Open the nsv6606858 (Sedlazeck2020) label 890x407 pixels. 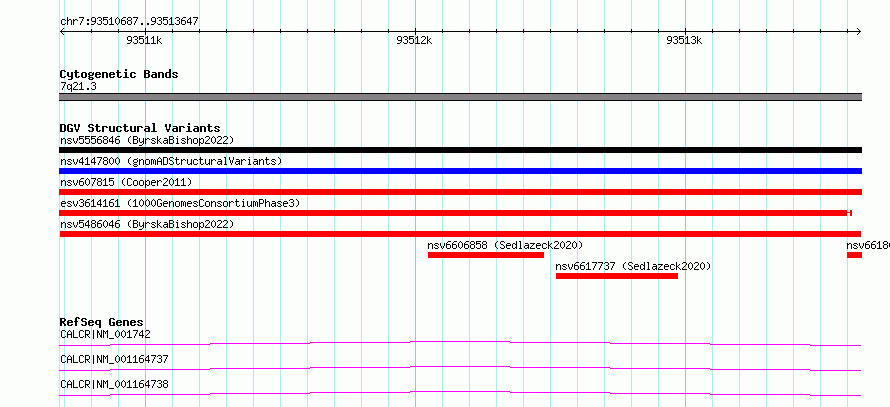505,245
